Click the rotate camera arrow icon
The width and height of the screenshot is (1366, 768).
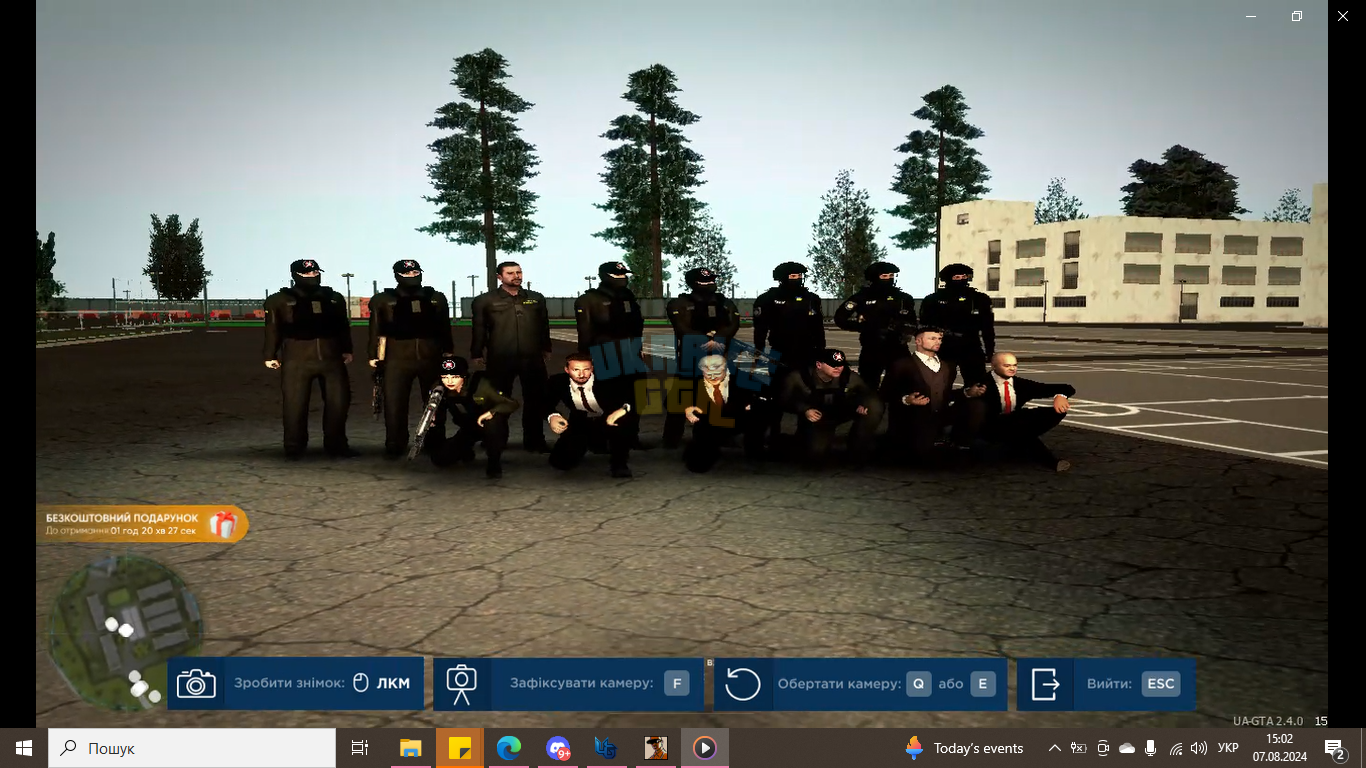point(742,684)
